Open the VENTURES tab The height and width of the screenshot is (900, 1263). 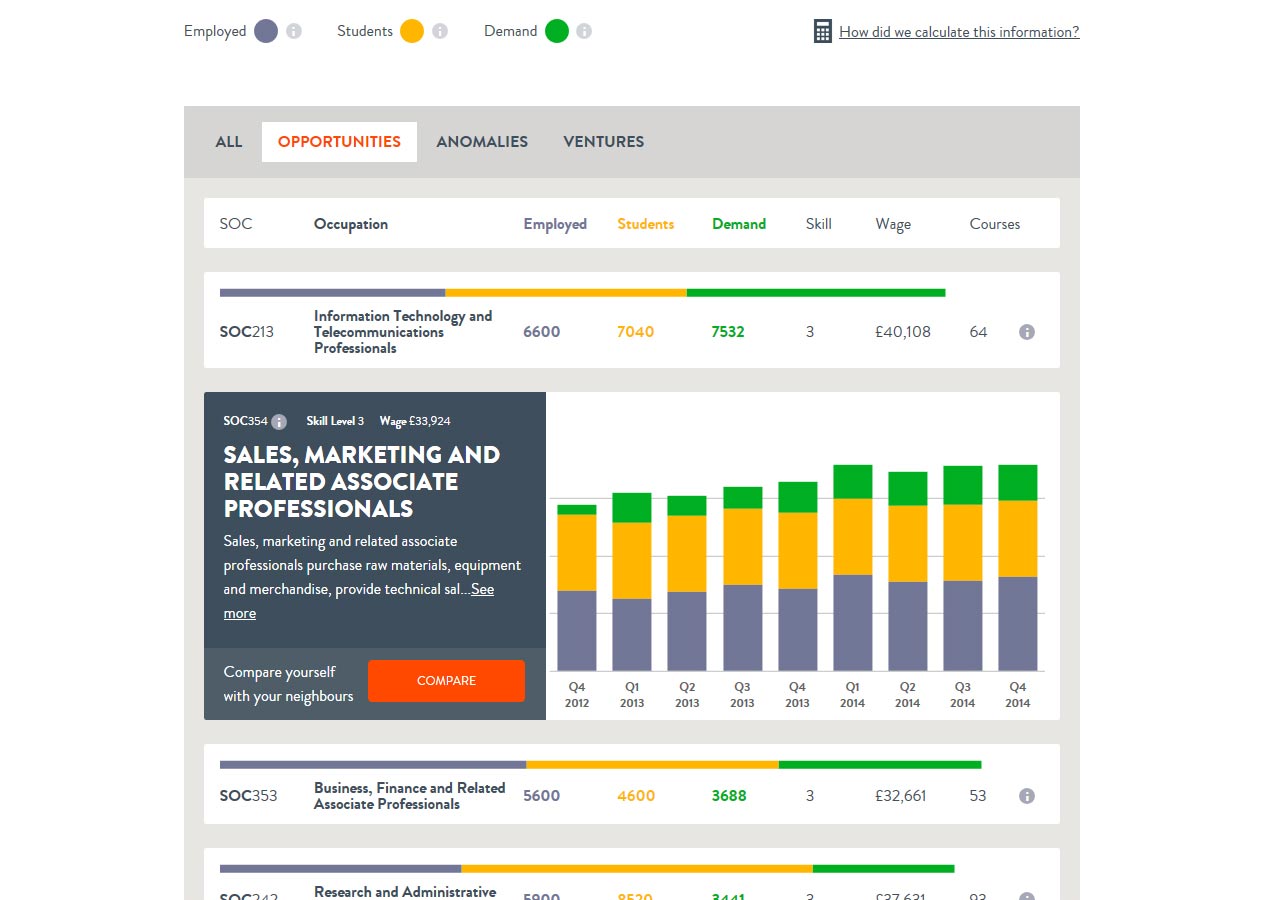click(603, 142)
